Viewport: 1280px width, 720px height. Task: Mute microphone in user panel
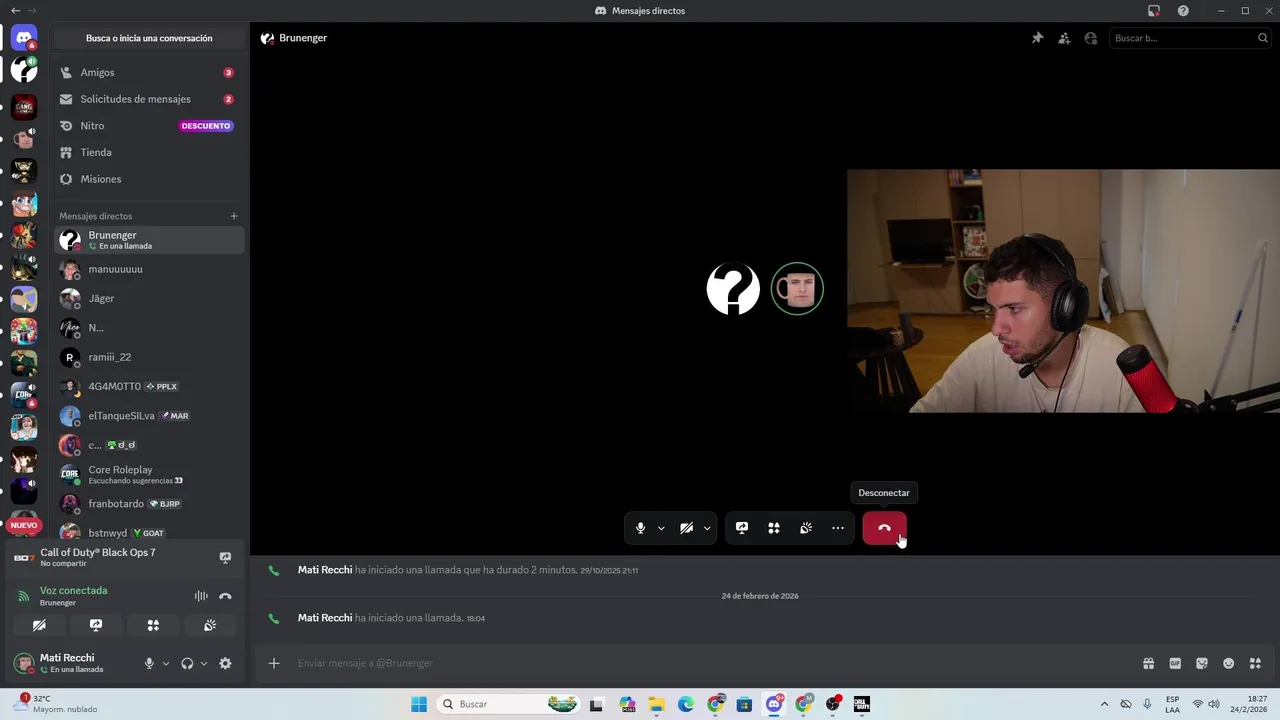point(149,663)
